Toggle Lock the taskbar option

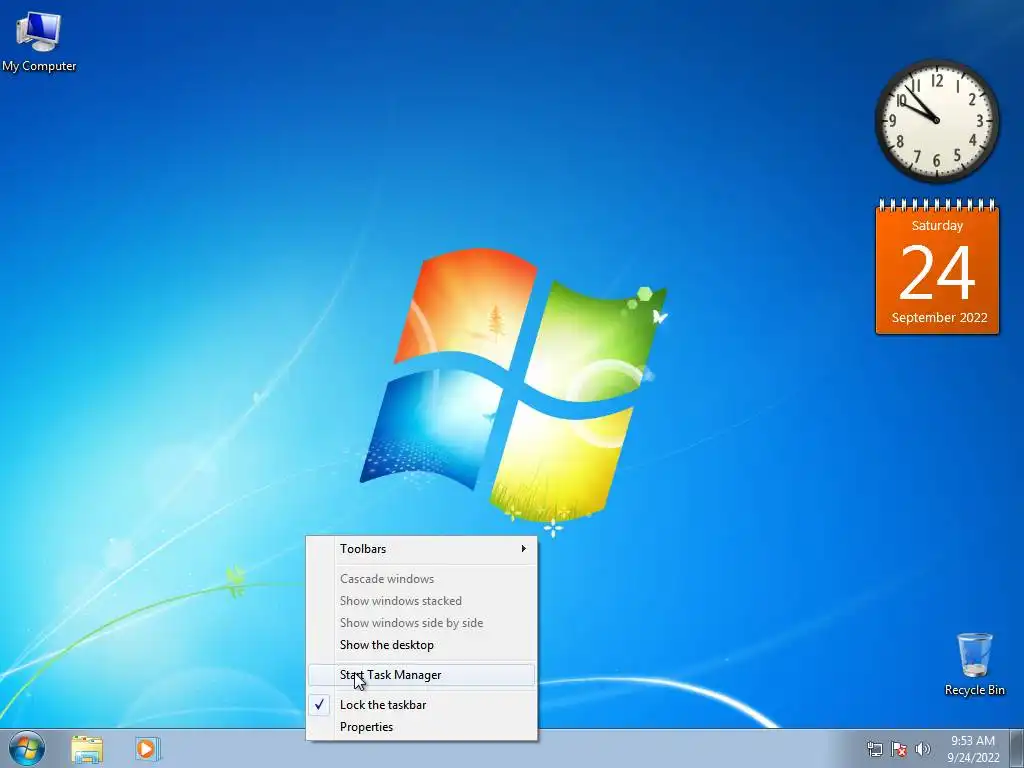[422, 705]
